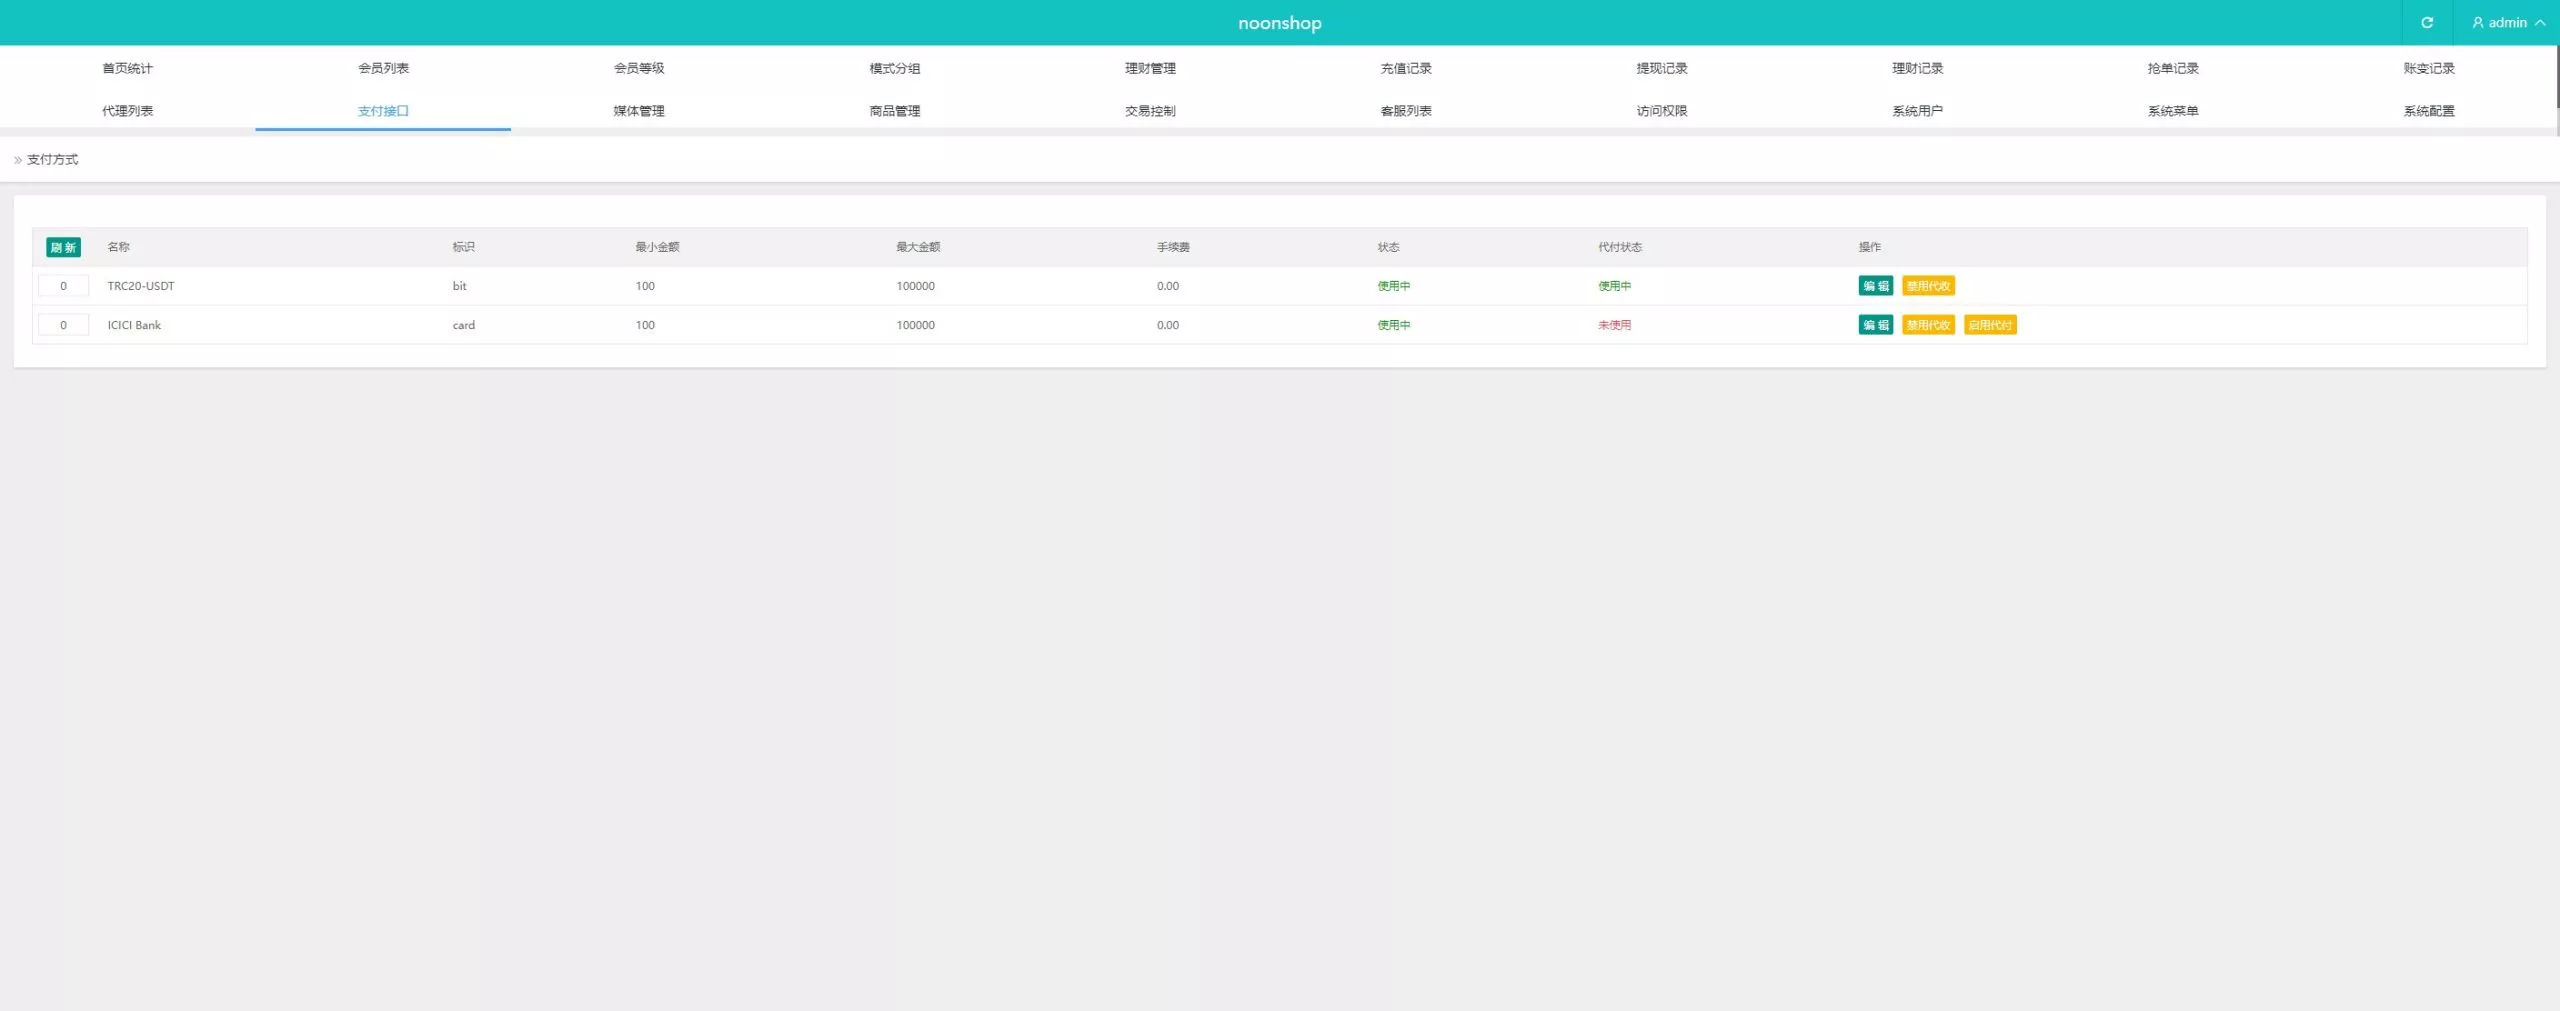Enable payout with 启用代付 for ICICI Bank
Screen dimensions: 2560x1011
tap(1990, 325)
